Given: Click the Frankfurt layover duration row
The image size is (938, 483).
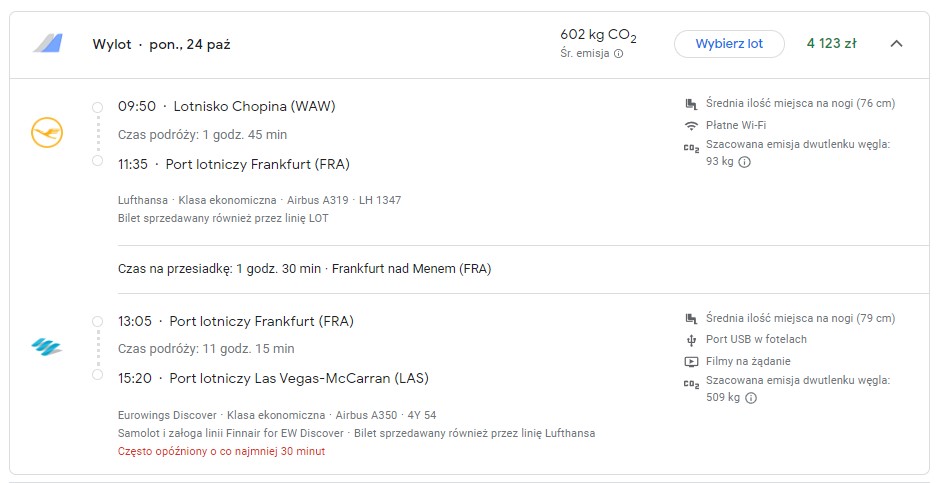Looking at the screenshot, I should click(x=304, y=269).
